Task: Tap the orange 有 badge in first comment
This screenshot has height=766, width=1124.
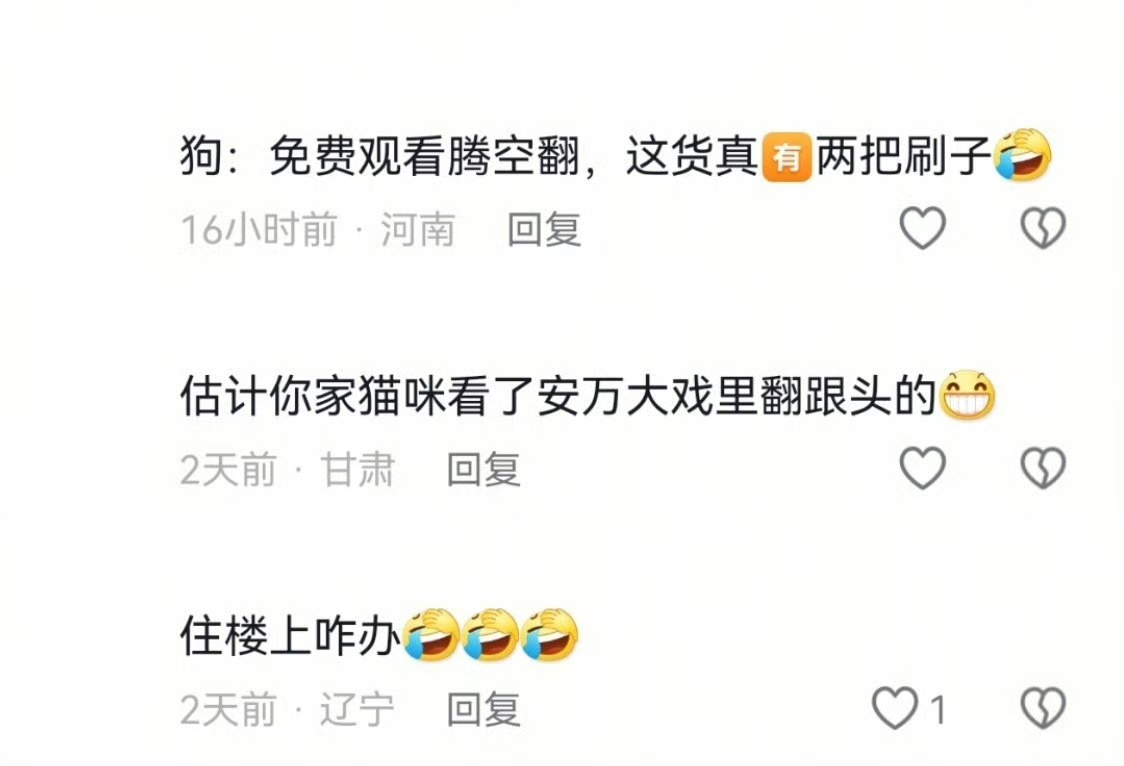Action: pyautogui.click(x=786, y=157)
